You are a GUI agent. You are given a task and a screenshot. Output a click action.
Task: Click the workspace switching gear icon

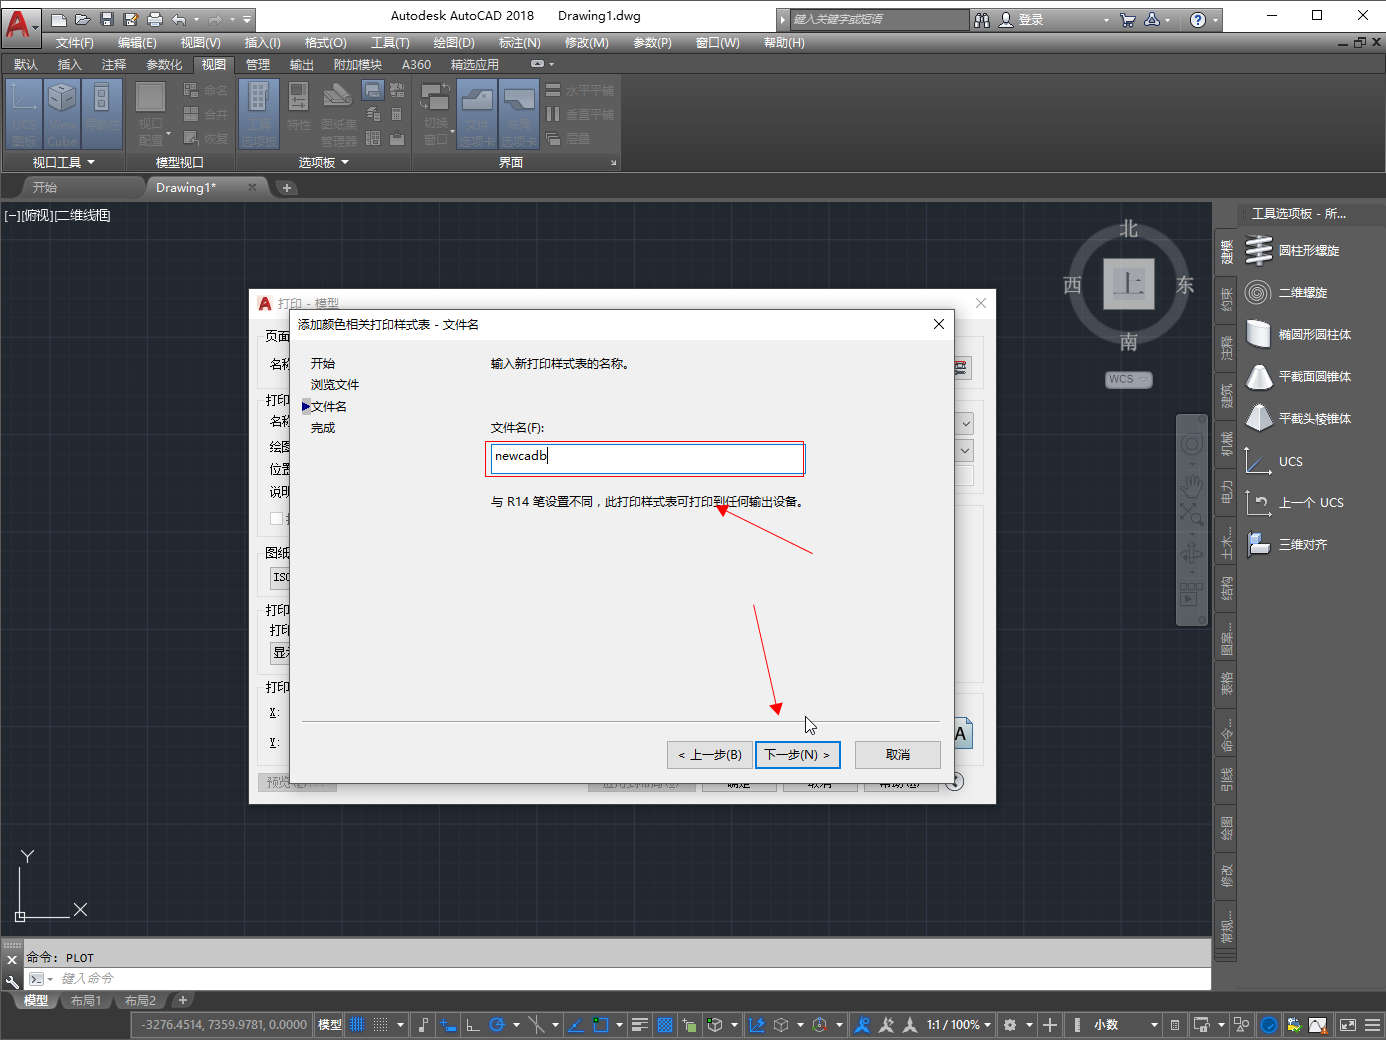point(1009,1025)
